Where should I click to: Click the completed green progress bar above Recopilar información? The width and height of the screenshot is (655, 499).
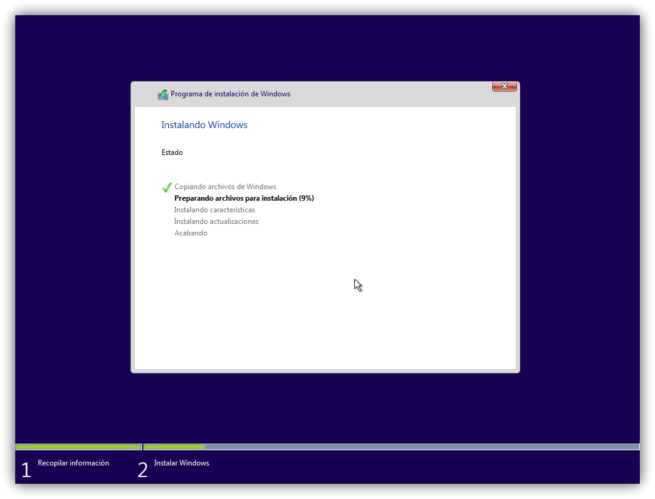(x=78, y=447)
